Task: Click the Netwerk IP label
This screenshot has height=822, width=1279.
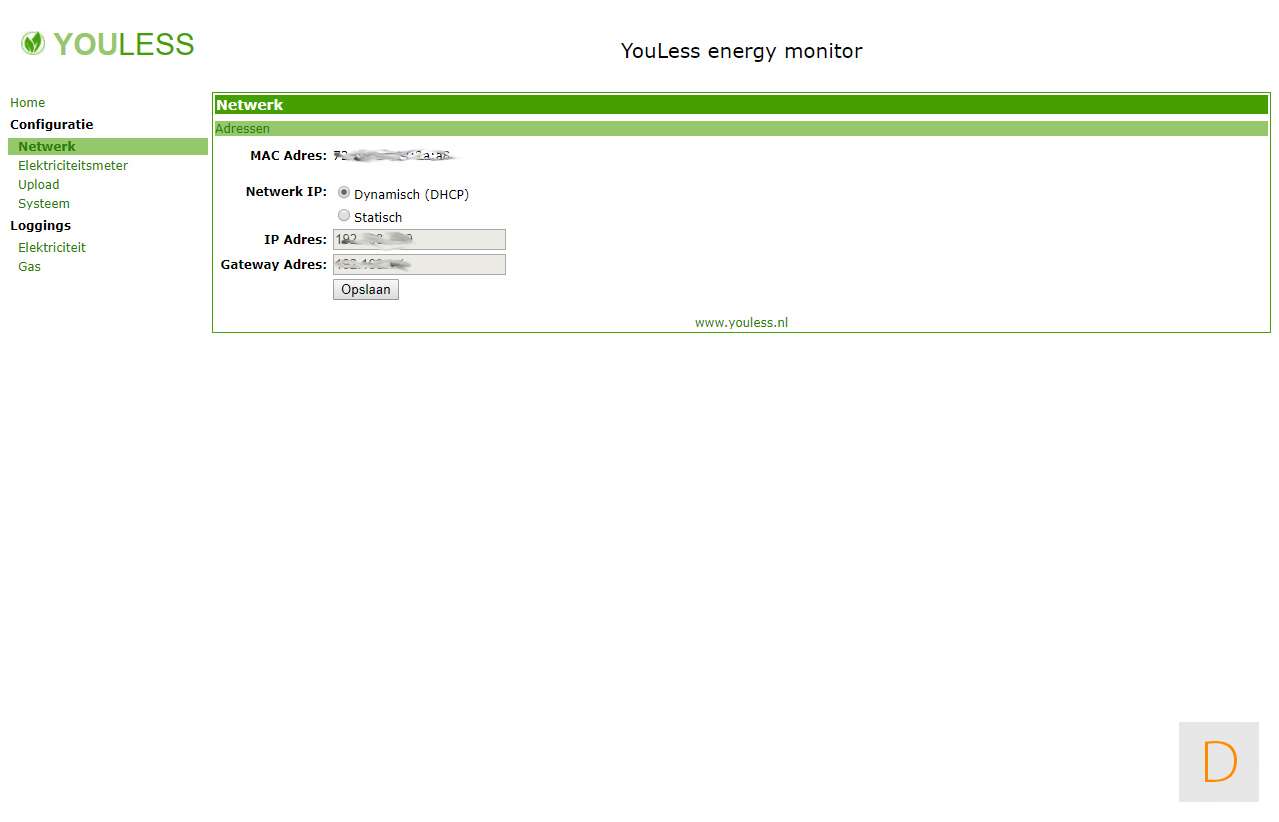Action: pos(286,192)
